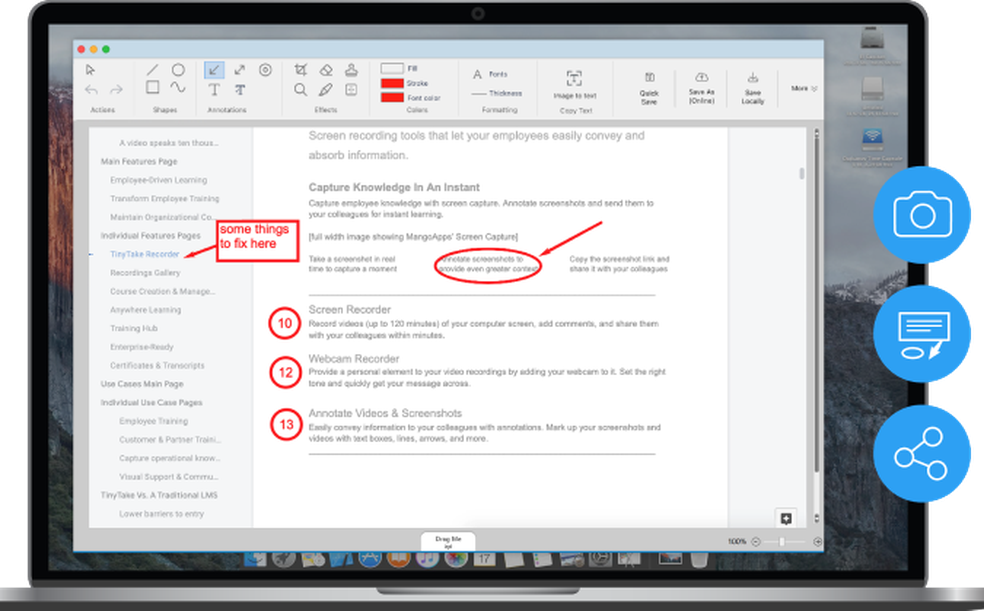Select the Magnifier effect tool
984x611 pixels.
301,88
